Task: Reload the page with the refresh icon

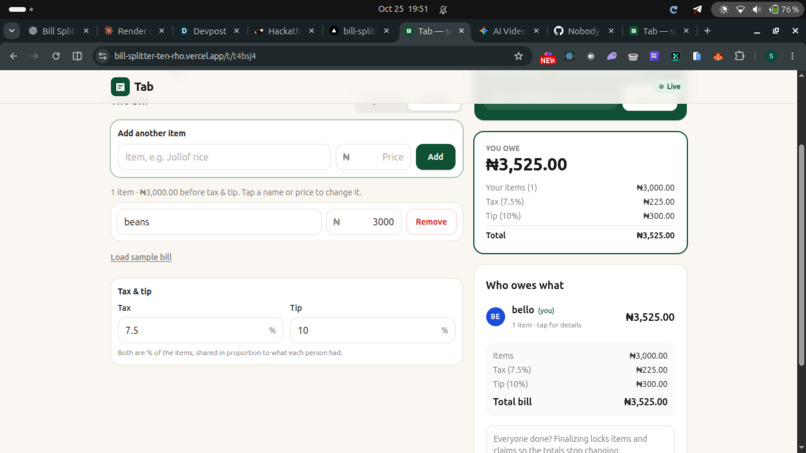Action: [56, 56]
